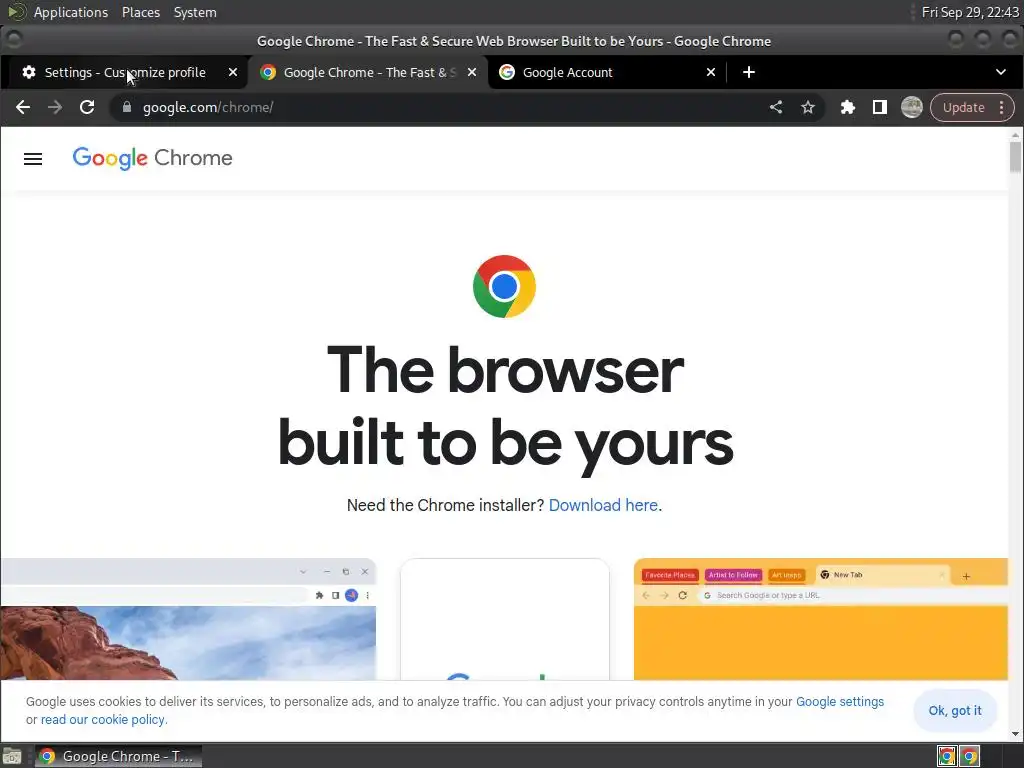Go back to the previous page
Image resolution: width=1024 pixels, height=768 pixels.
[x=23, y=107]
